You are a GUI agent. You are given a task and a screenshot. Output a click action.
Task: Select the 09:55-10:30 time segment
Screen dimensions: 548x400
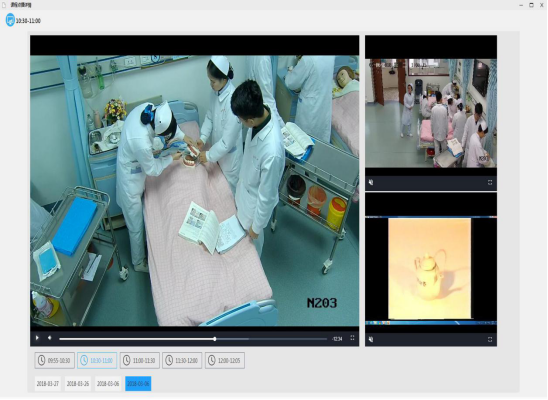[55, 361]
